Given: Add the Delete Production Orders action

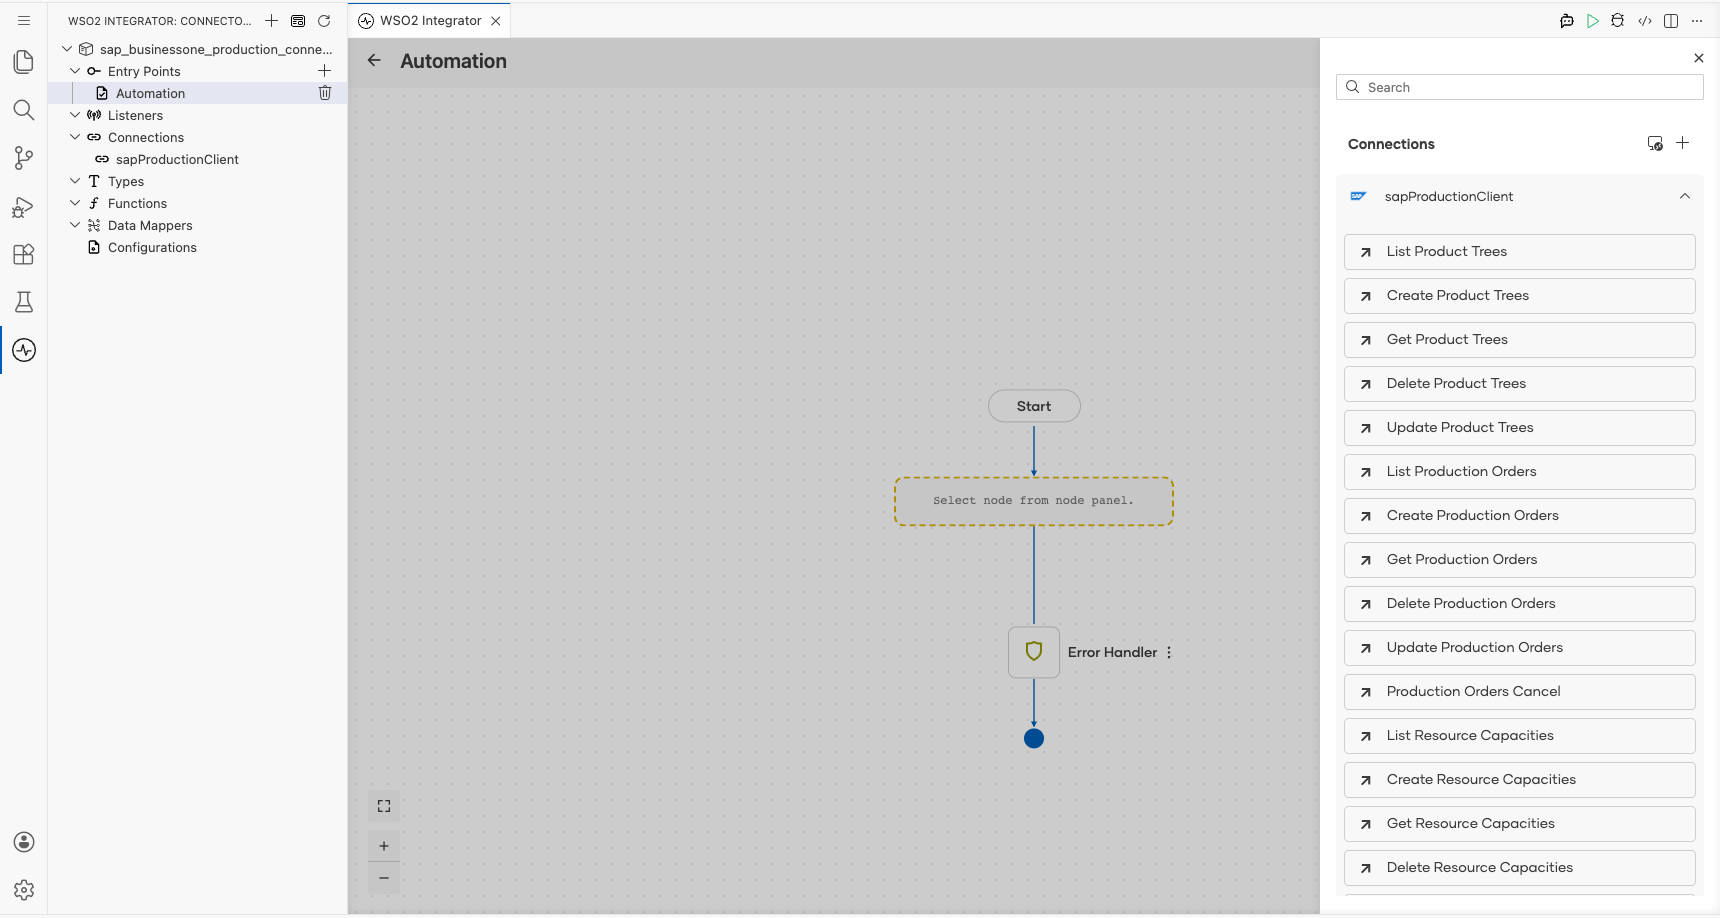Looking at the screenshot, I should tap(1520, 604).
